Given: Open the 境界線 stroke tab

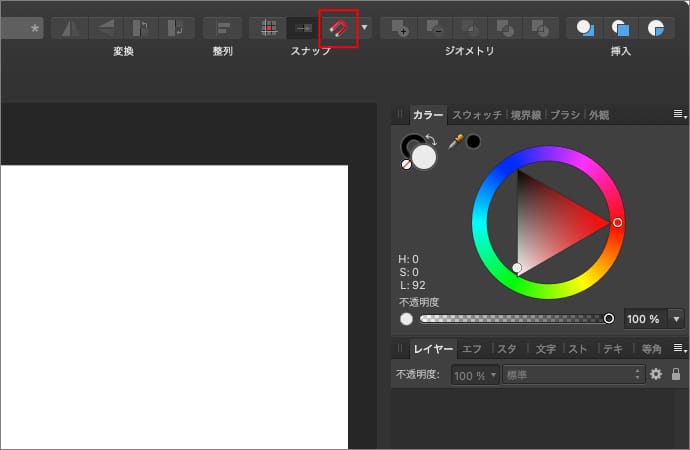Looking at the screenshot, I should point(526,115).
